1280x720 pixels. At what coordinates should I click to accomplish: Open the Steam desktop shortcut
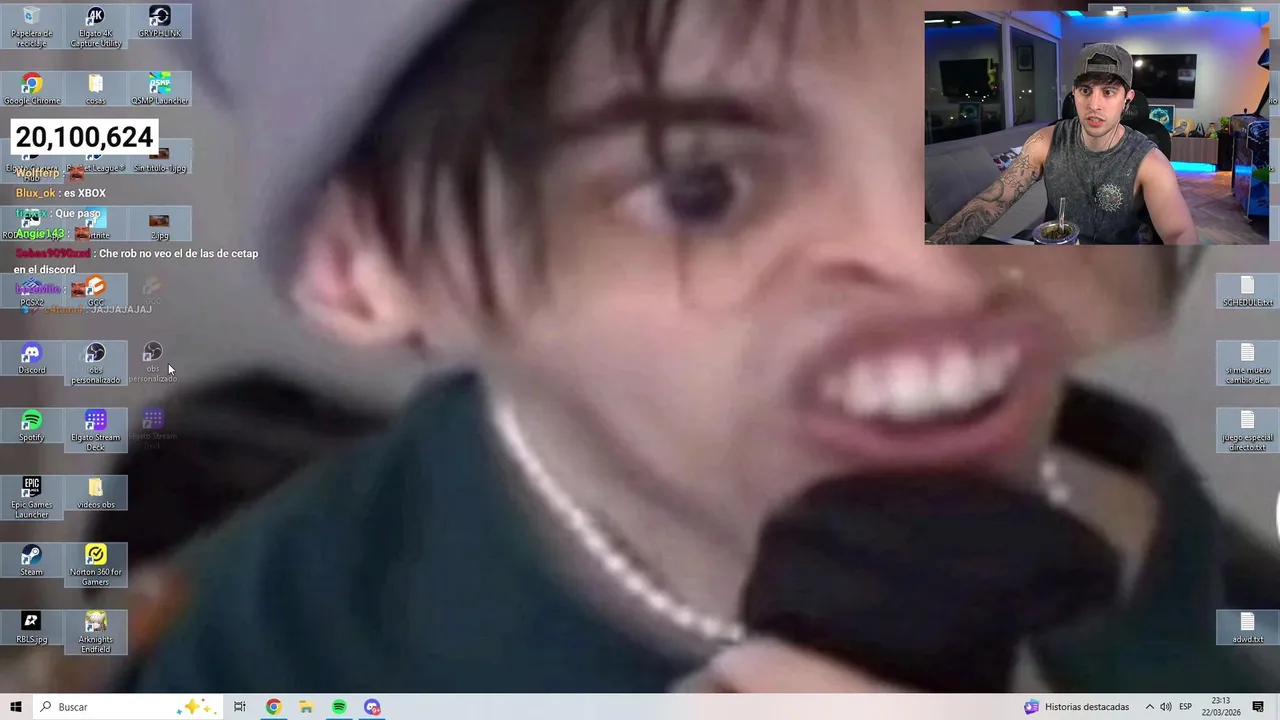[x=32, y=561]
